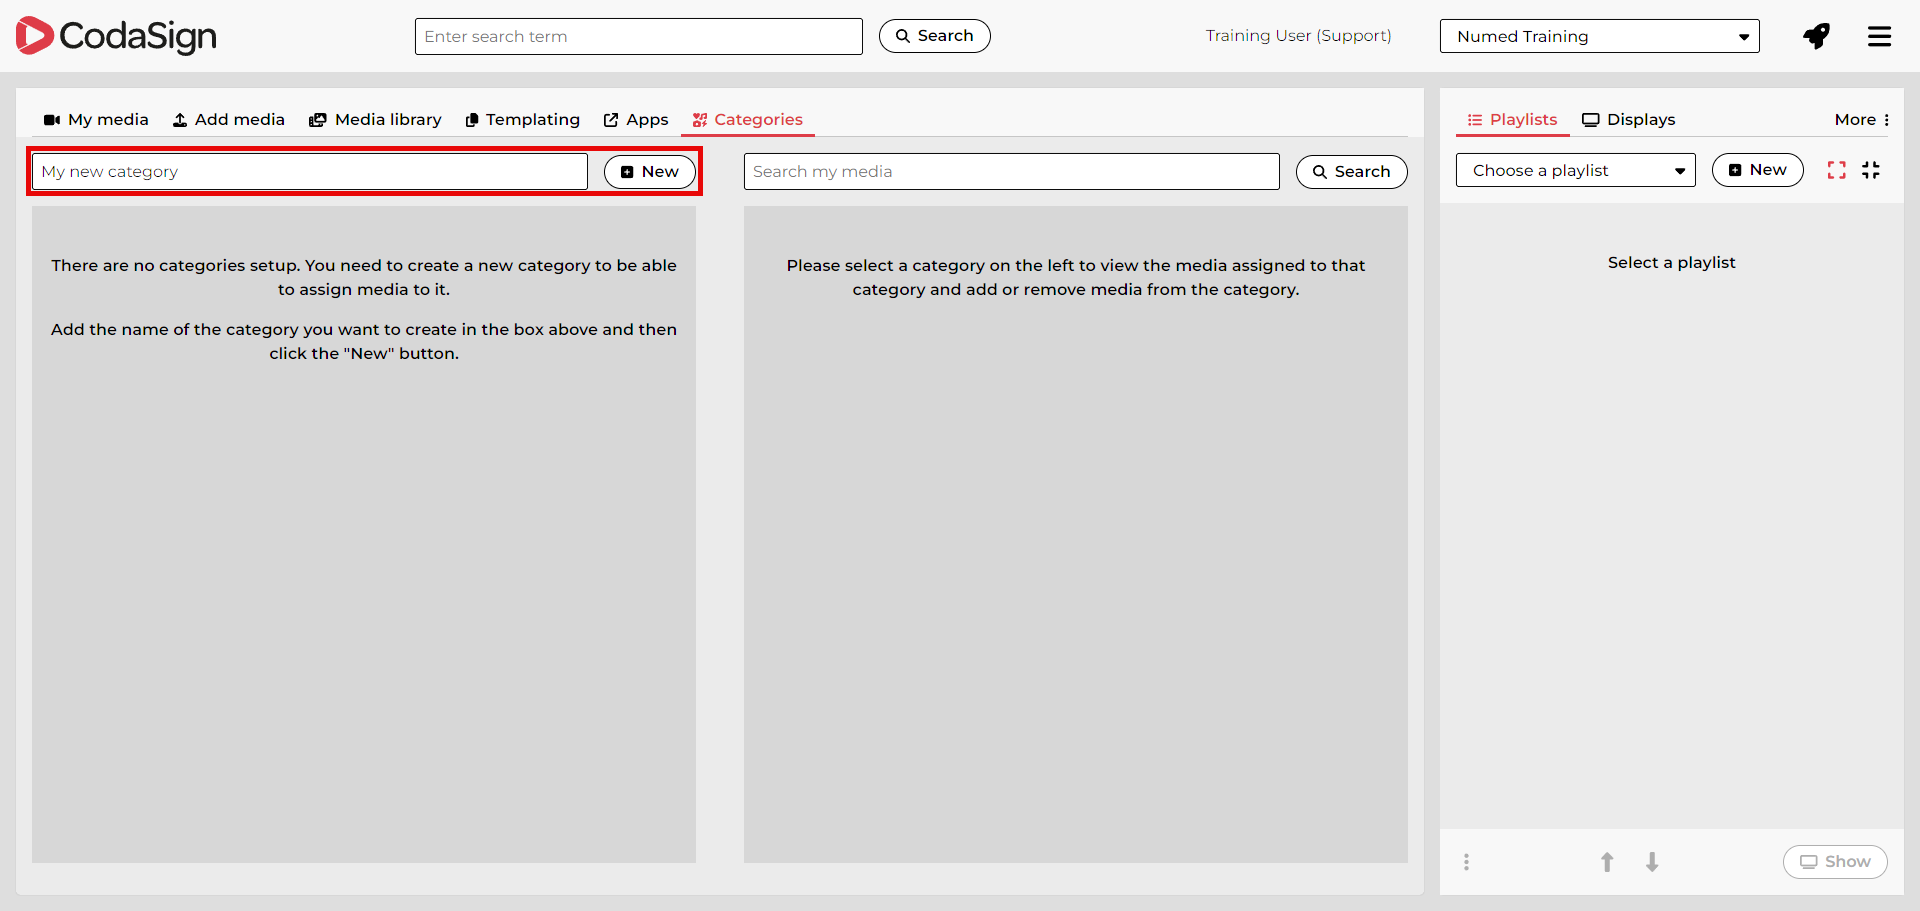This screenshot has height=911, width=1920.
Task: Click the collapse icon in the playlist panel
Action: (x=1871, y=170)
